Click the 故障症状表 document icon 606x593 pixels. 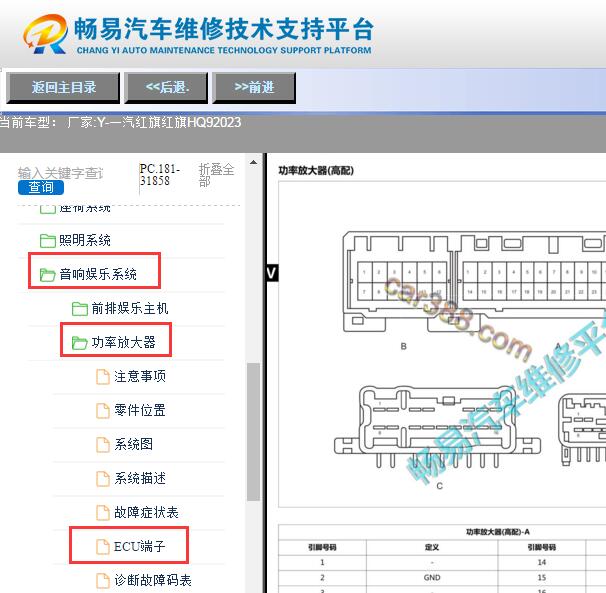click(x=102, y=513)
